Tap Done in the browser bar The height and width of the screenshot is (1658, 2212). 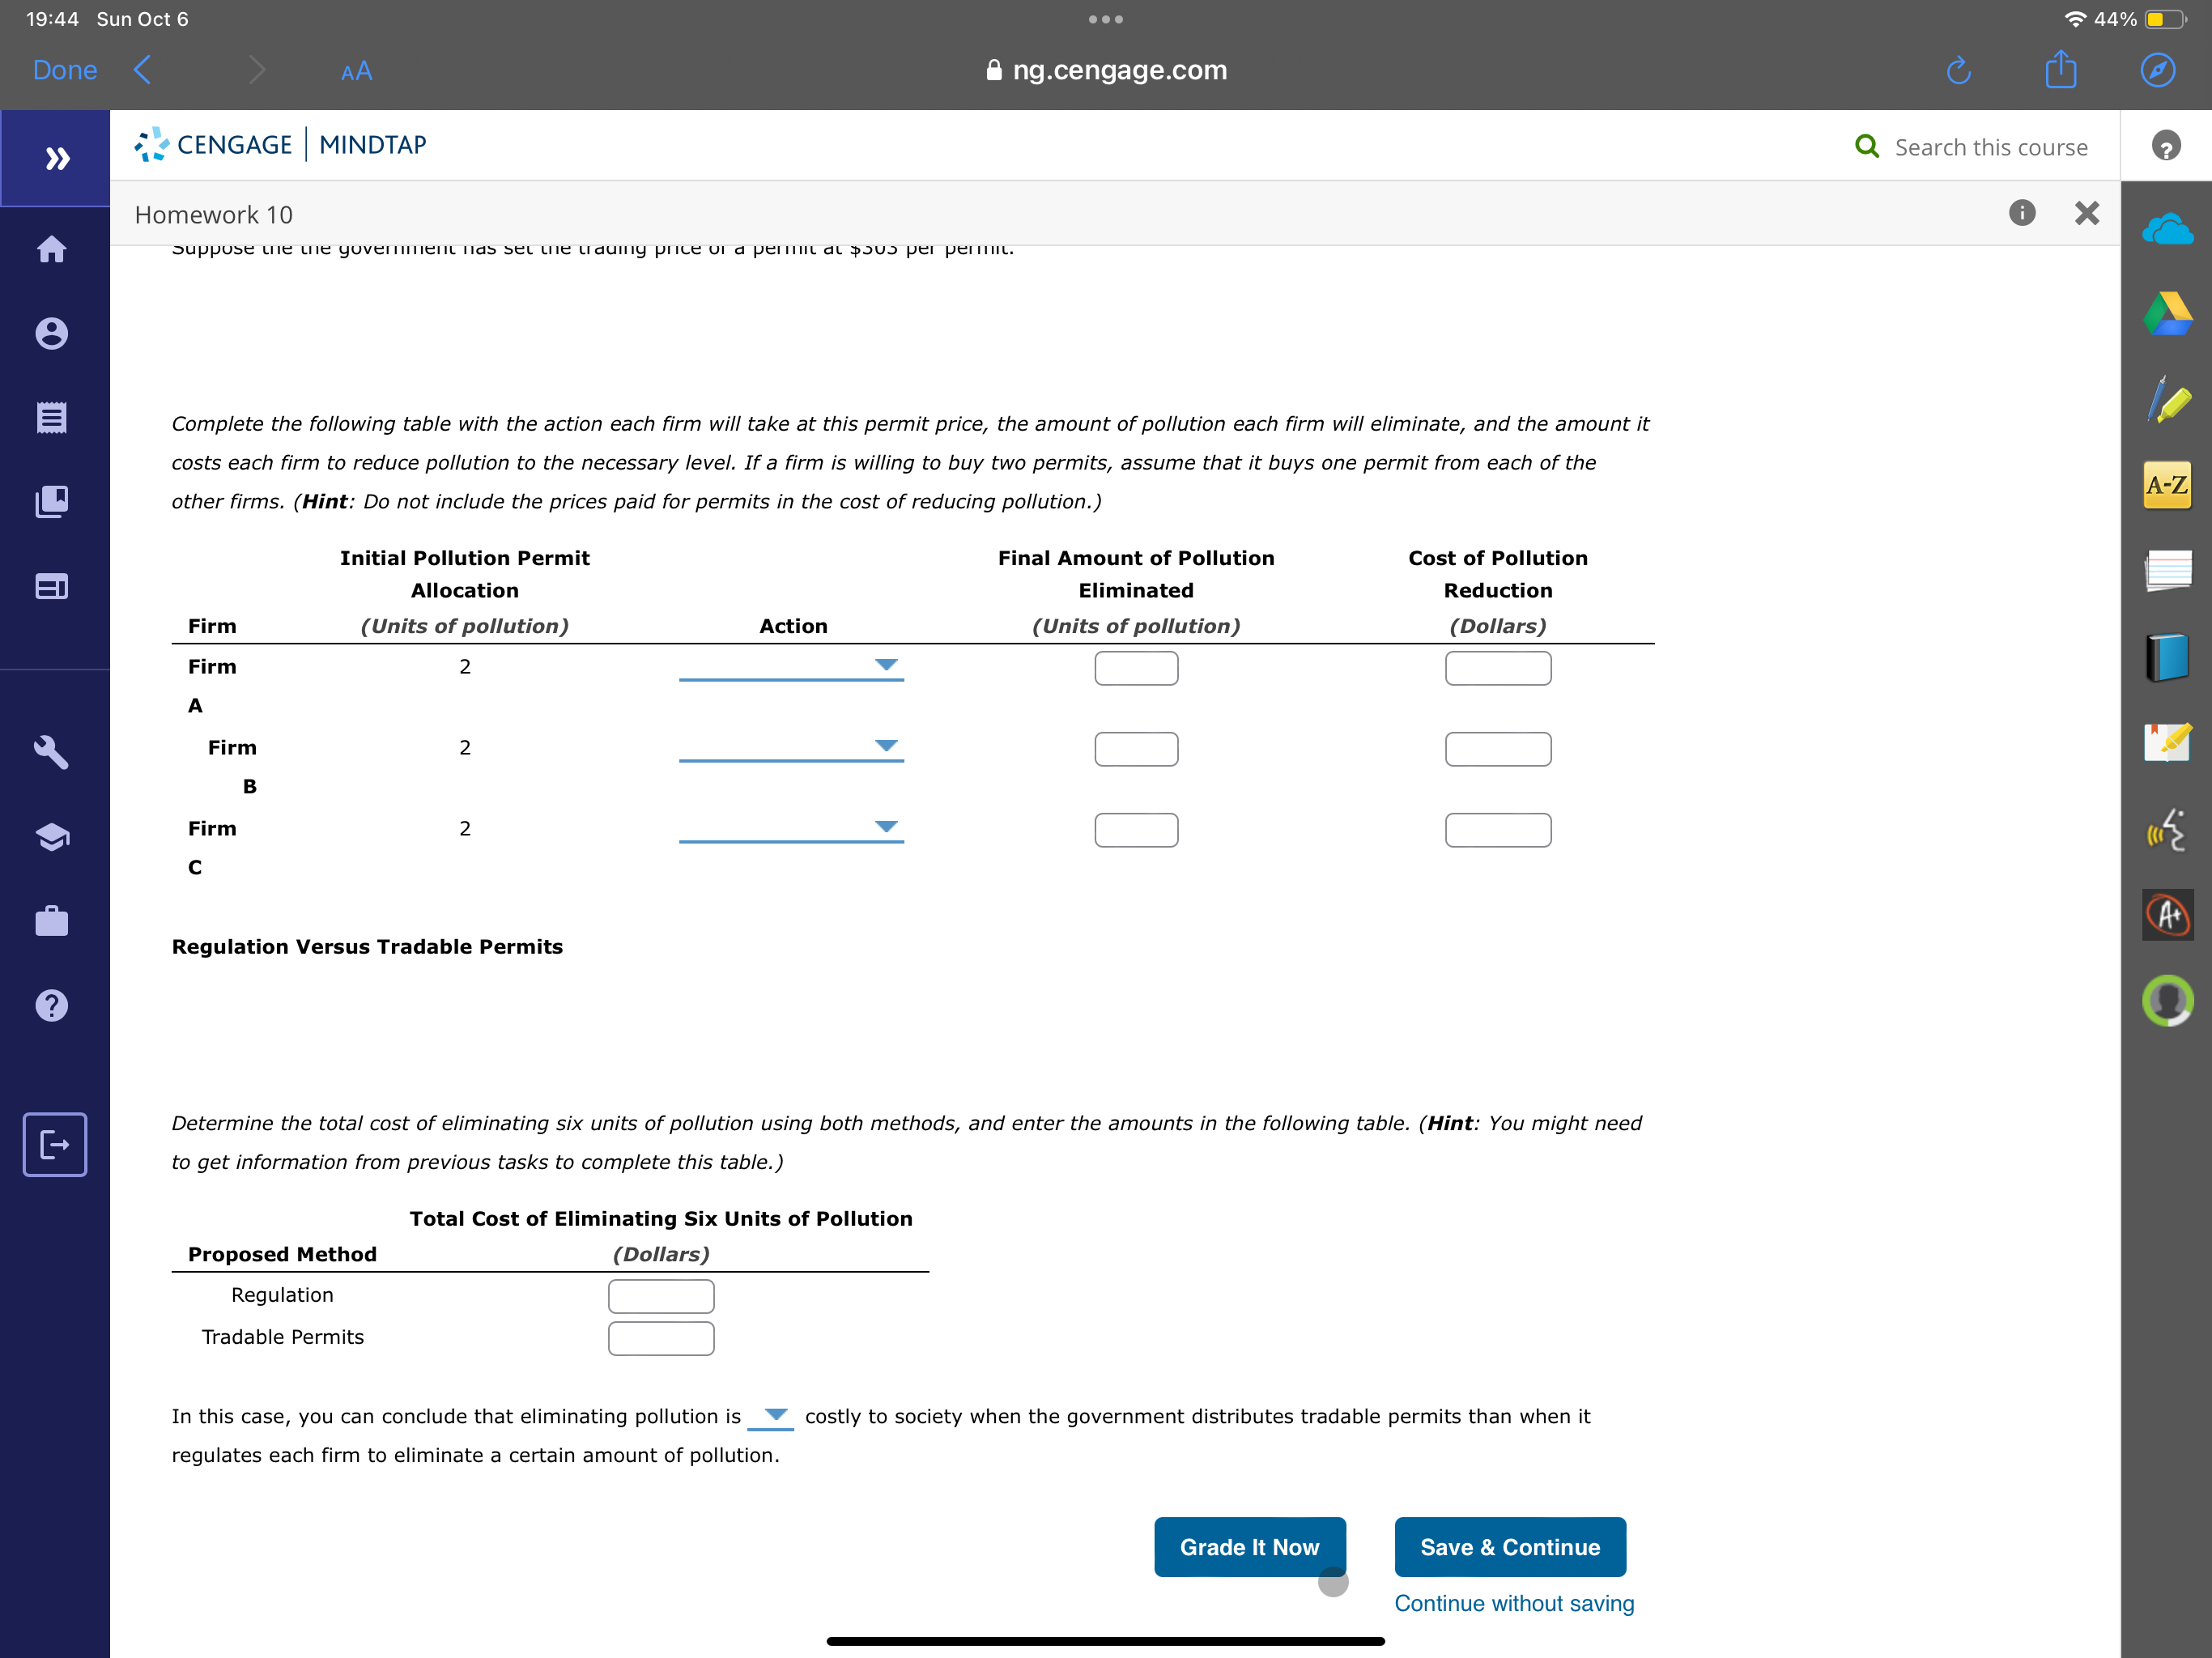[x=65, y=70]
